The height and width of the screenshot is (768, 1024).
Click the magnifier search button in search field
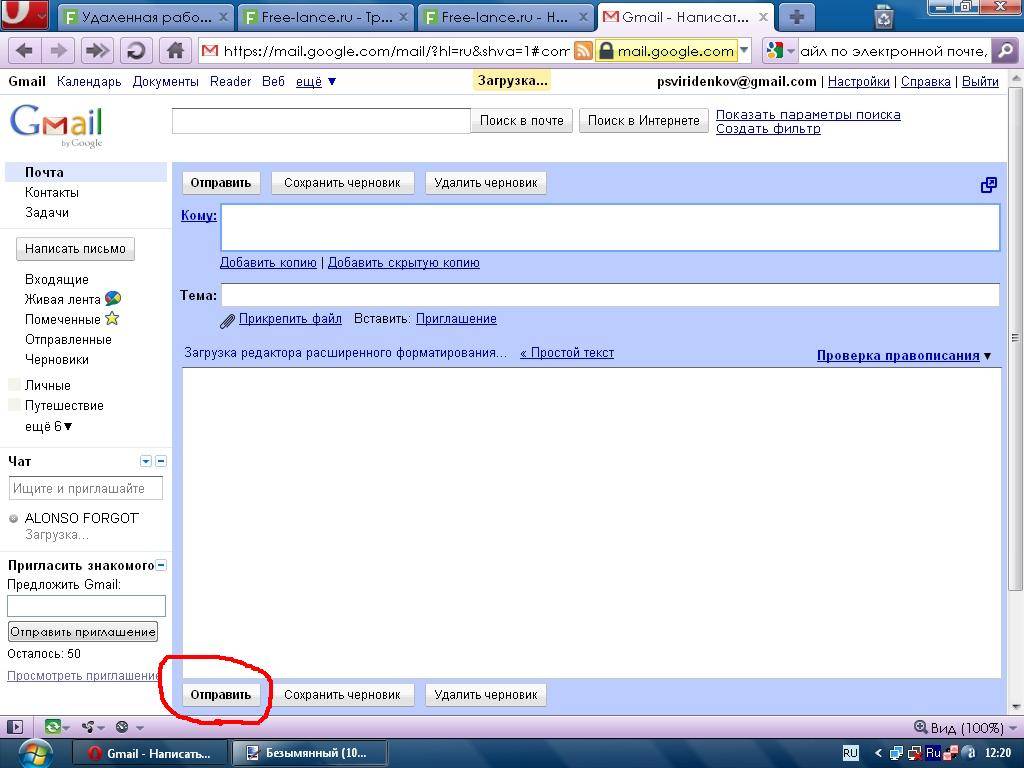[1005, 51]
